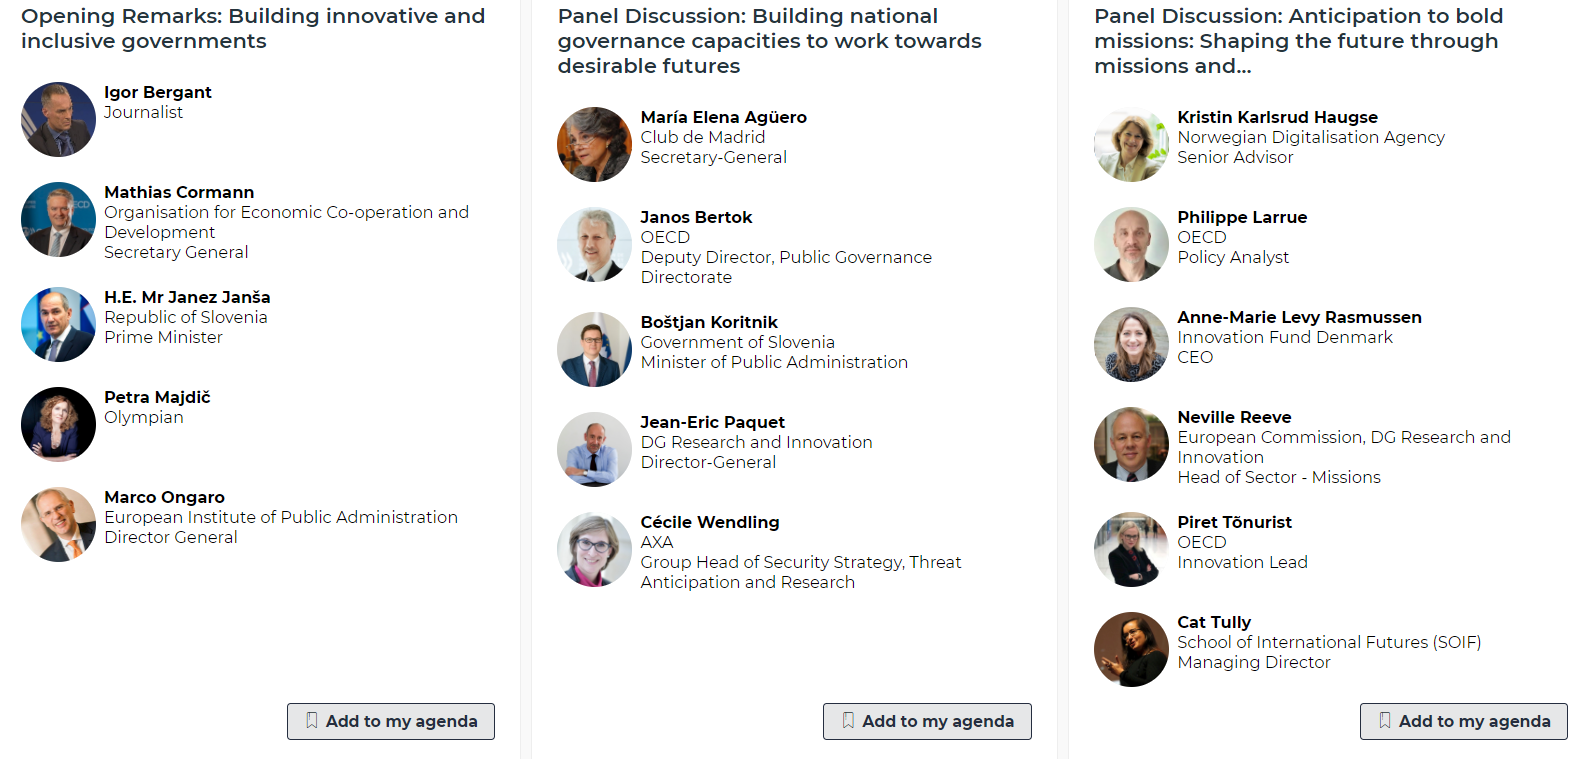
Task: Click bookmark icon on third agenda button
Action: (1385, 721)
